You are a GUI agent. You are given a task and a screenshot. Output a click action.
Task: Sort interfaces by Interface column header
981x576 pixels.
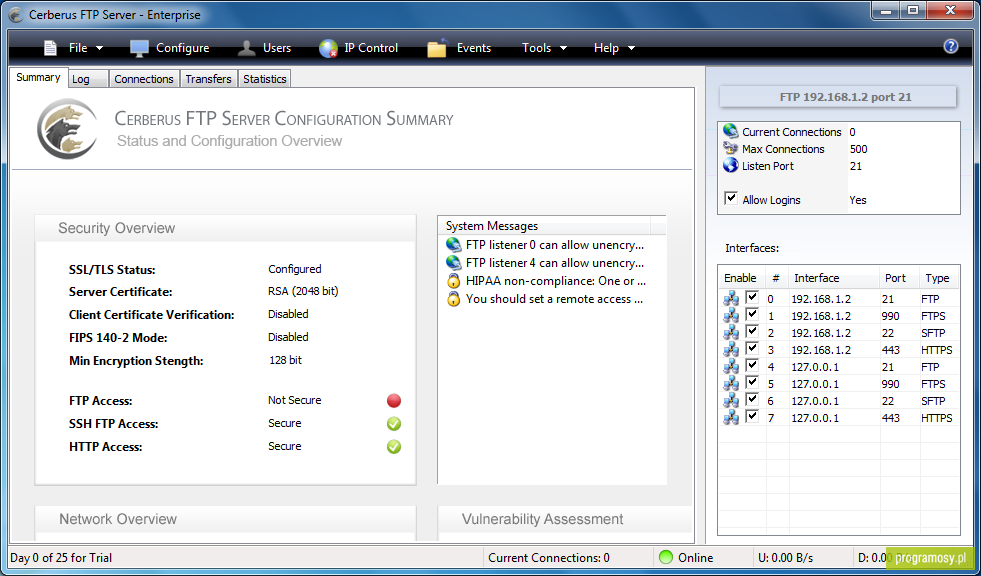pos(833,278)
